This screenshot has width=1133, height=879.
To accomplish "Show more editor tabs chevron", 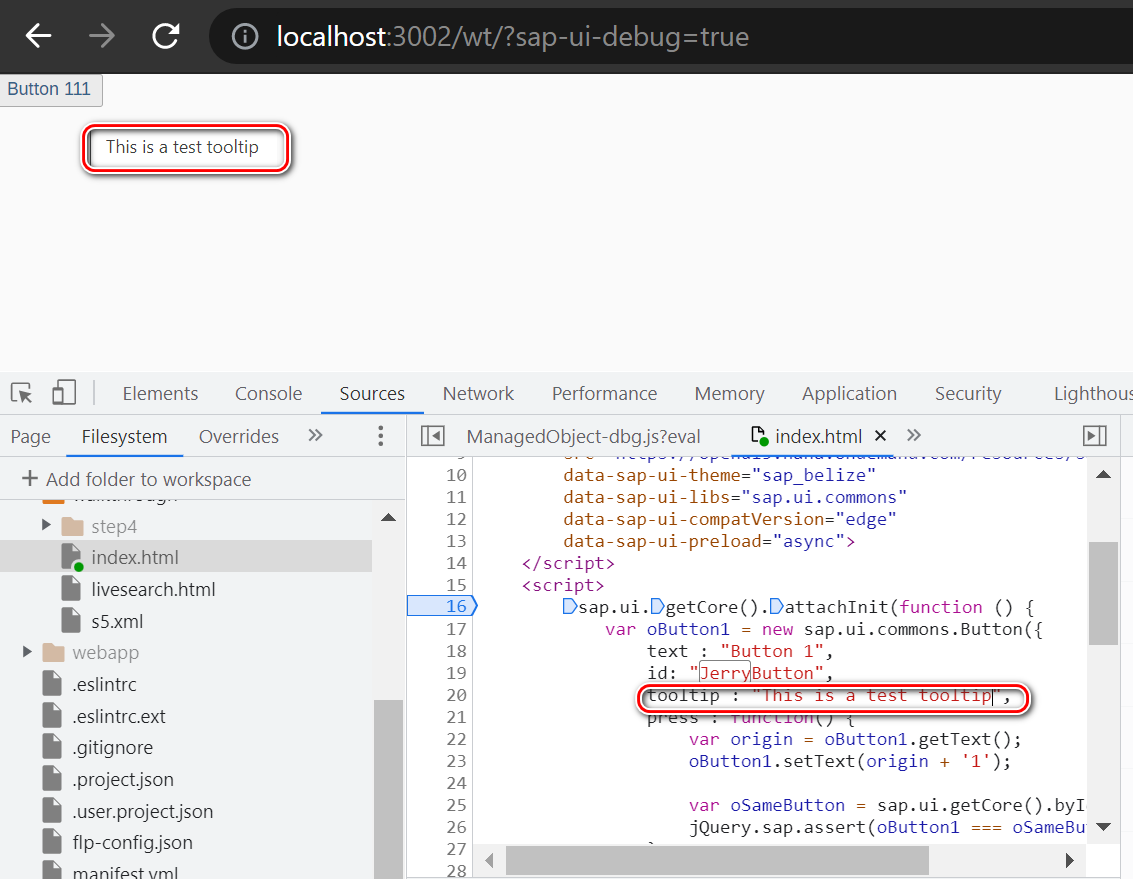I will tap(914, 435).
